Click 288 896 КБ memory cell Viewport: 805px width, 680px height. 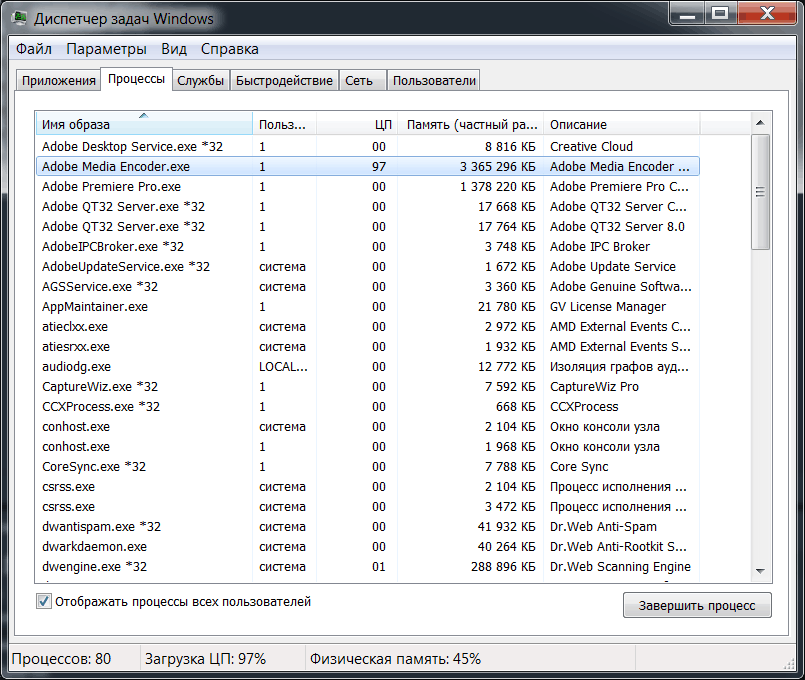(x=503, y=567)
